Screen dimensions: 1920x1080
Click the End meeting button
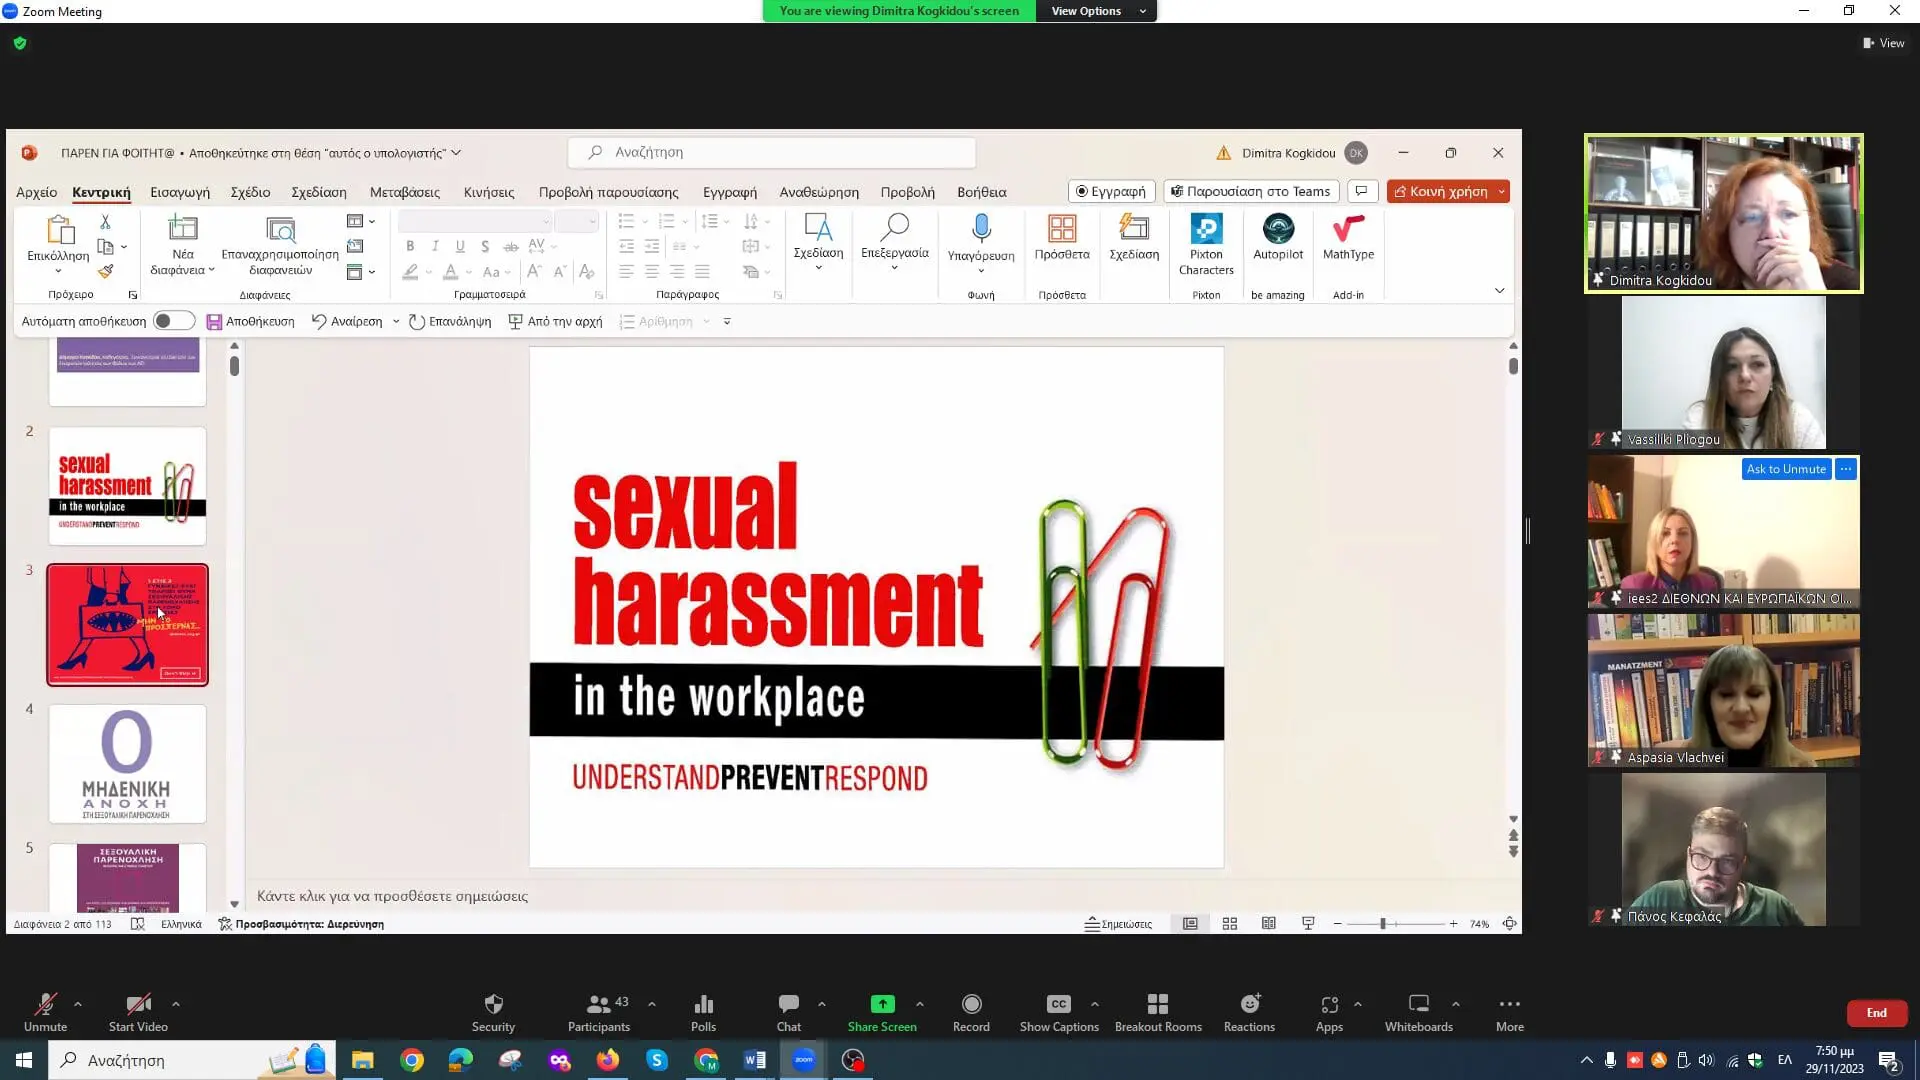pos(1875,1011)
